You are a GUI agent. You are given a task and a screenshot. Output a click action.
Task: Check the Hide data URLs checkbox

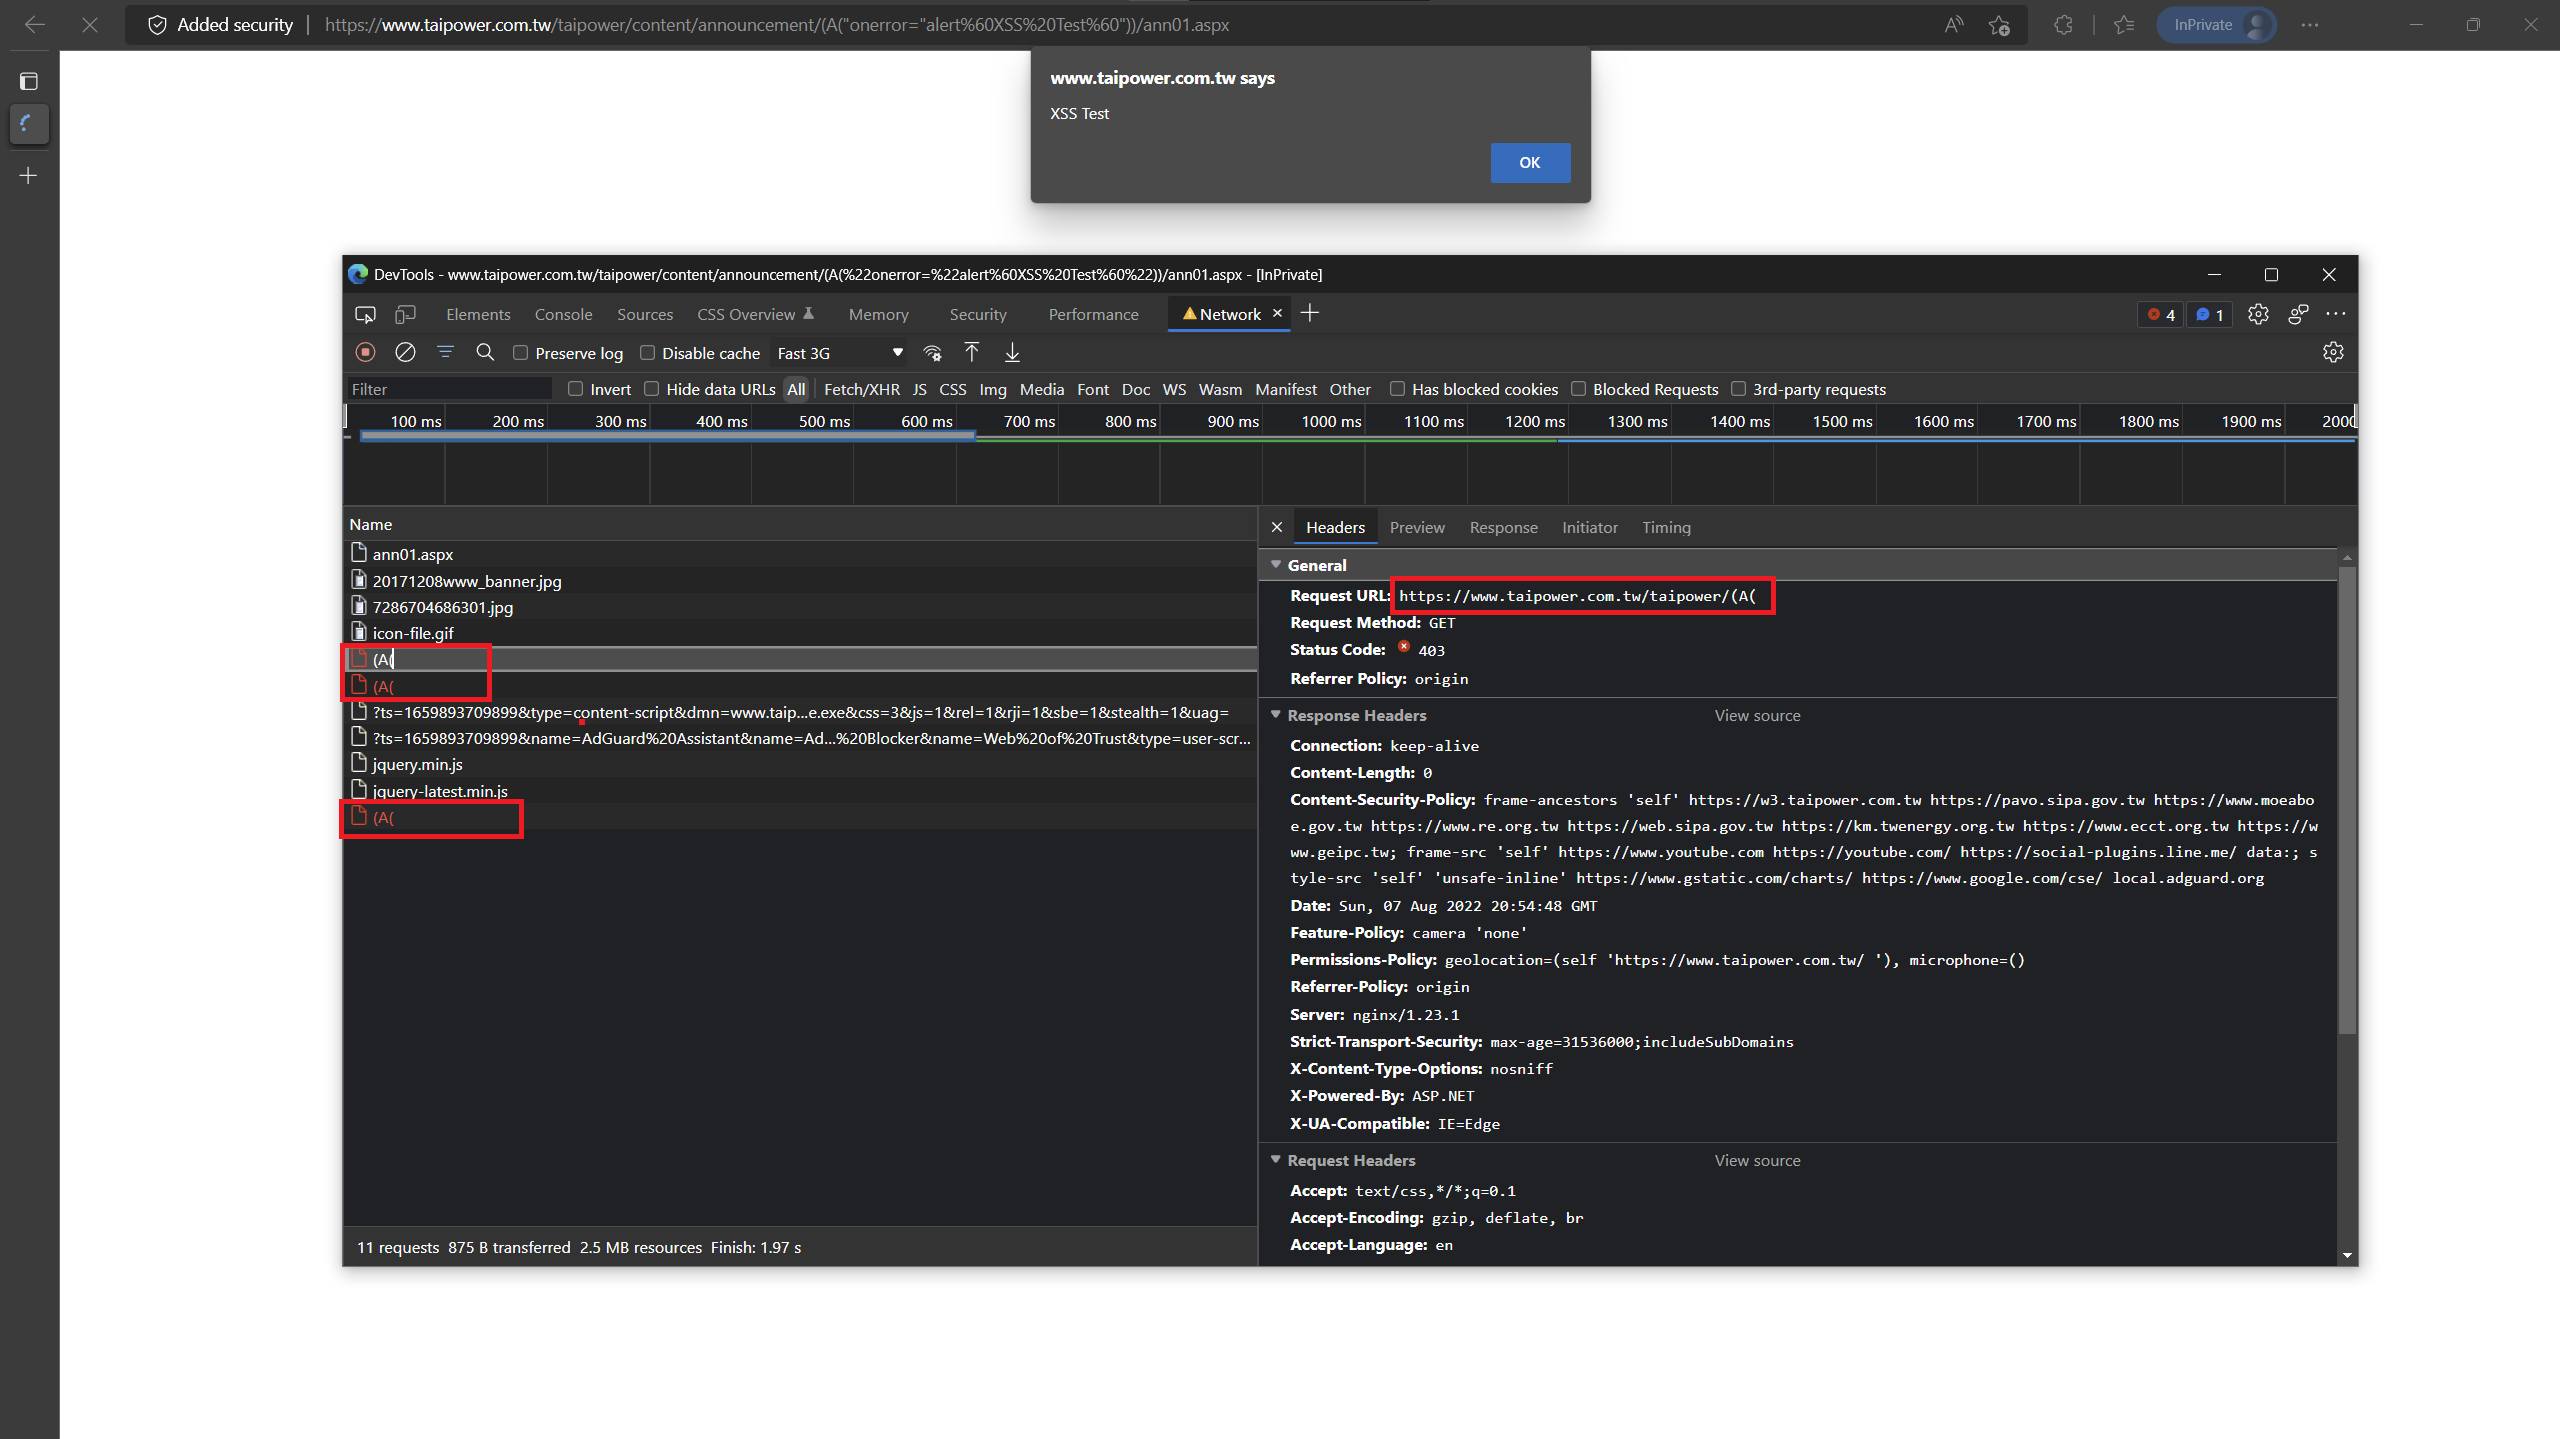[652, 389]
